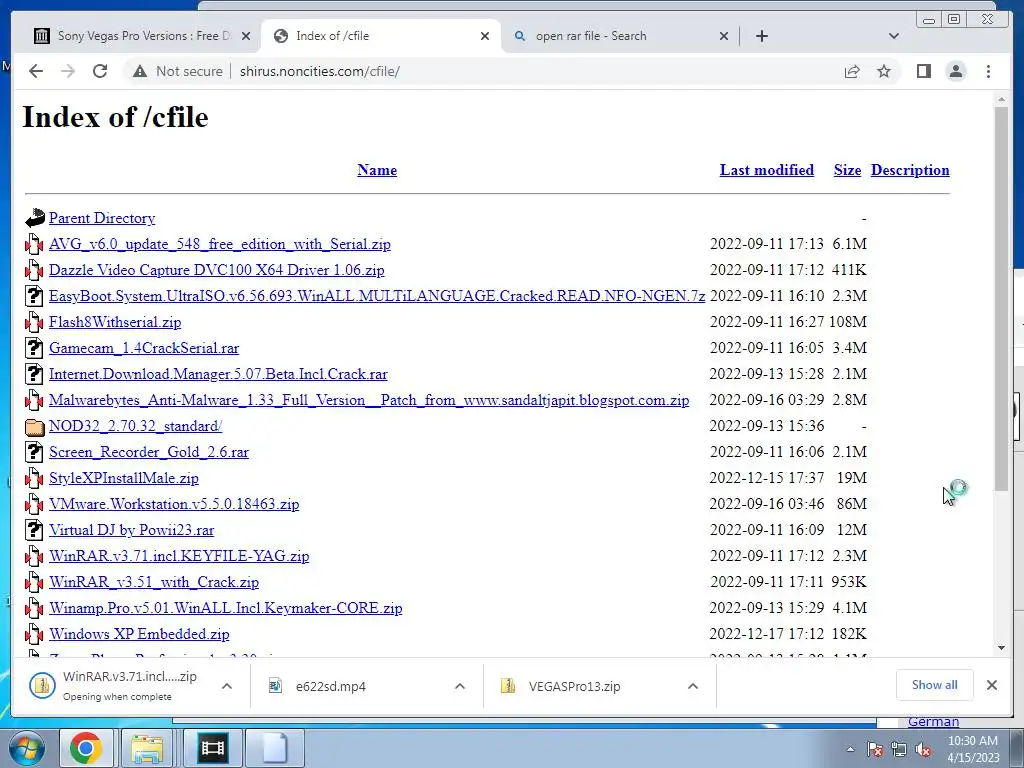Click the Parent Directory back-arrow icon
The width and height of the screenshot is (1024, 768).
click(x=35, y=217)
